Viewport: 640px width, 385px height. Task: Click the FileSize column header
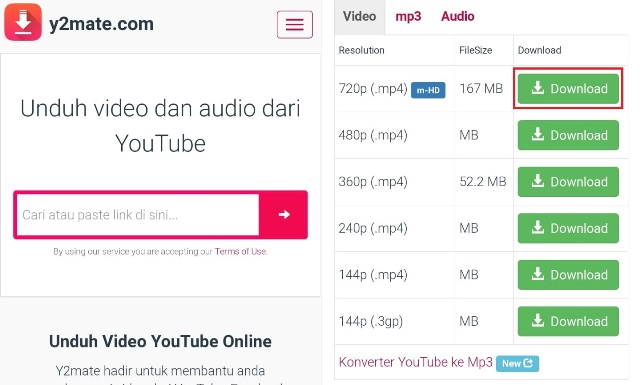coord(476,50)
